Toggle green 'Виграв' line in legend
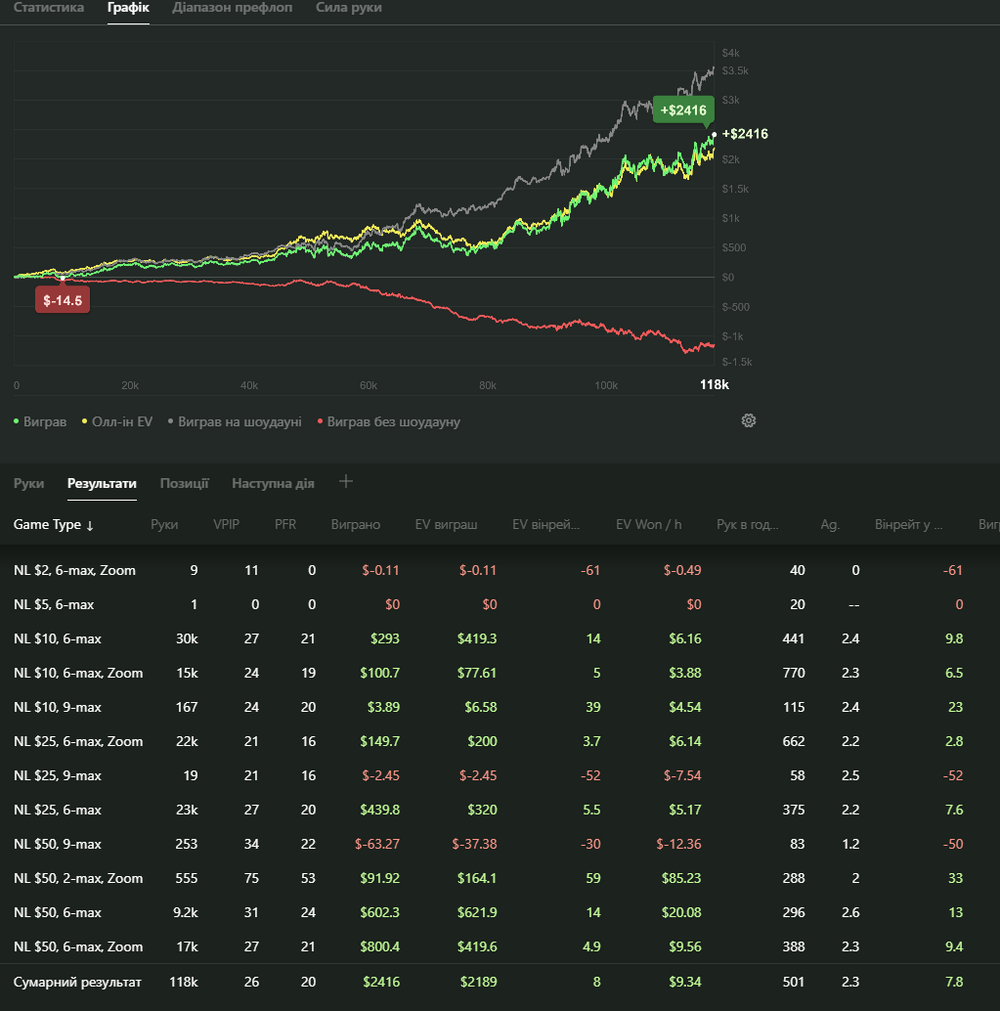The height and width of the screenshot is (1011, 1000). [40, 422]
